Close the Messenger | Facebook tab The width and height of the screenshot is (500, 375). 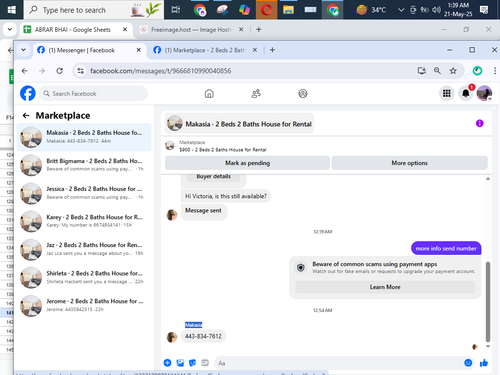pyautogui.click(x=139, y=50)
